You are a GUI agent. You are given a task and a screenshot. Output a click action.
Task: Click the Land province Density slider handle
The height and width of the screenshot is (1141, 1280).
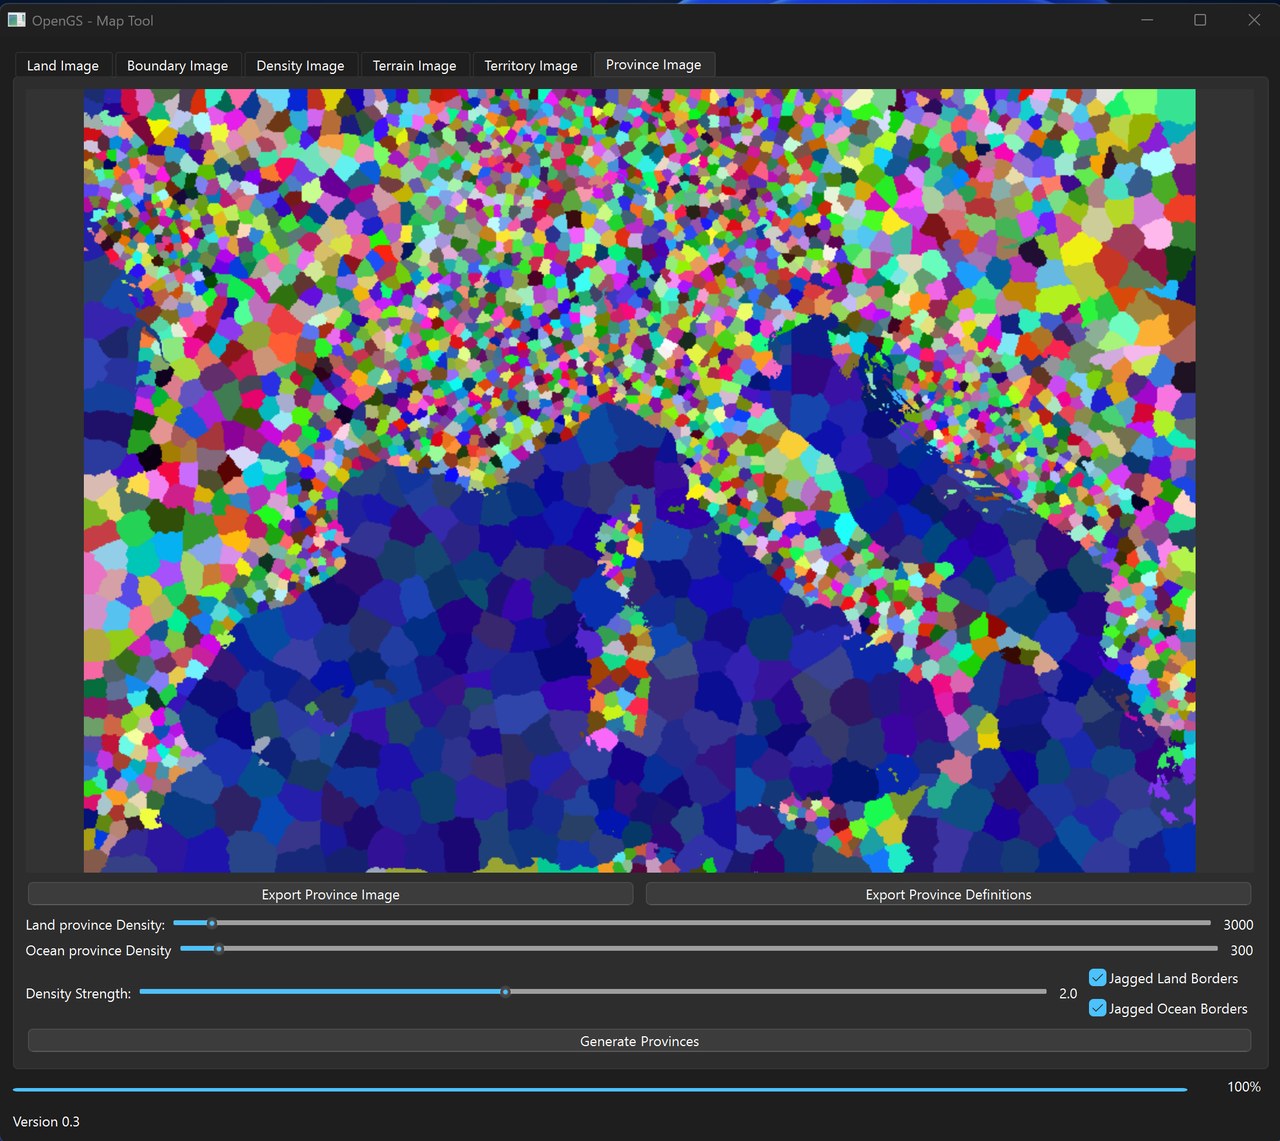coord(211,923)
